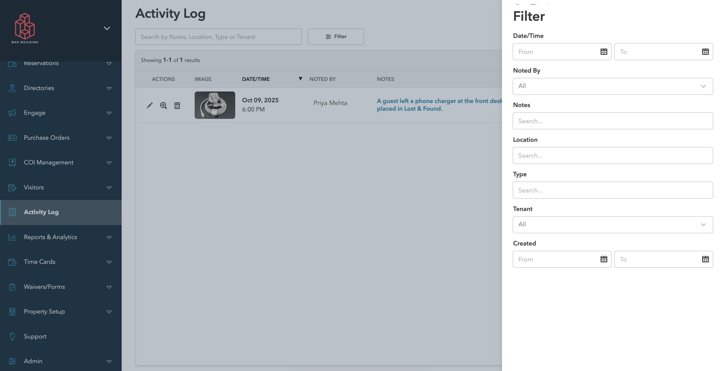Expand the Directories menu arrow

click(109, 88)
